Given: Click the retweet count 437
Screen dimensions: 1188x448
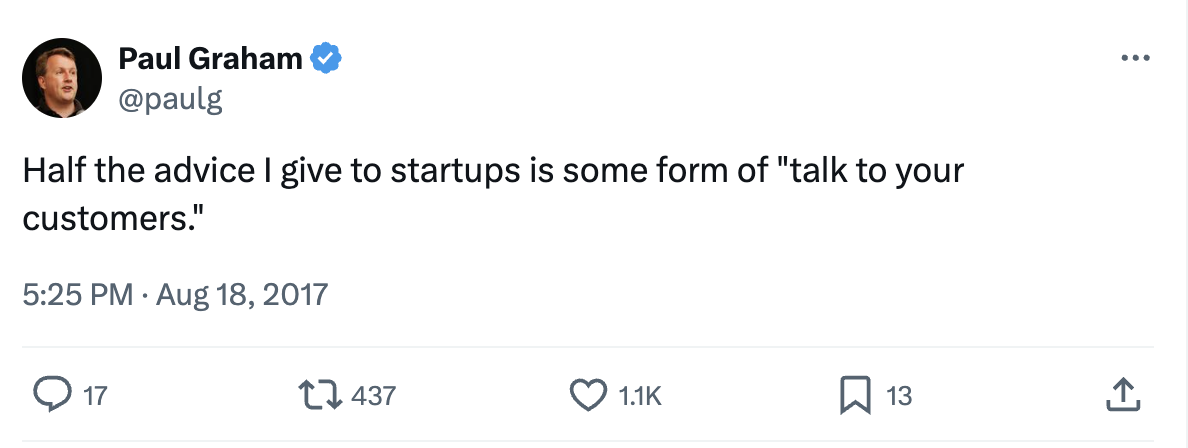Looking at the screenshot, I should coord(375,396).
